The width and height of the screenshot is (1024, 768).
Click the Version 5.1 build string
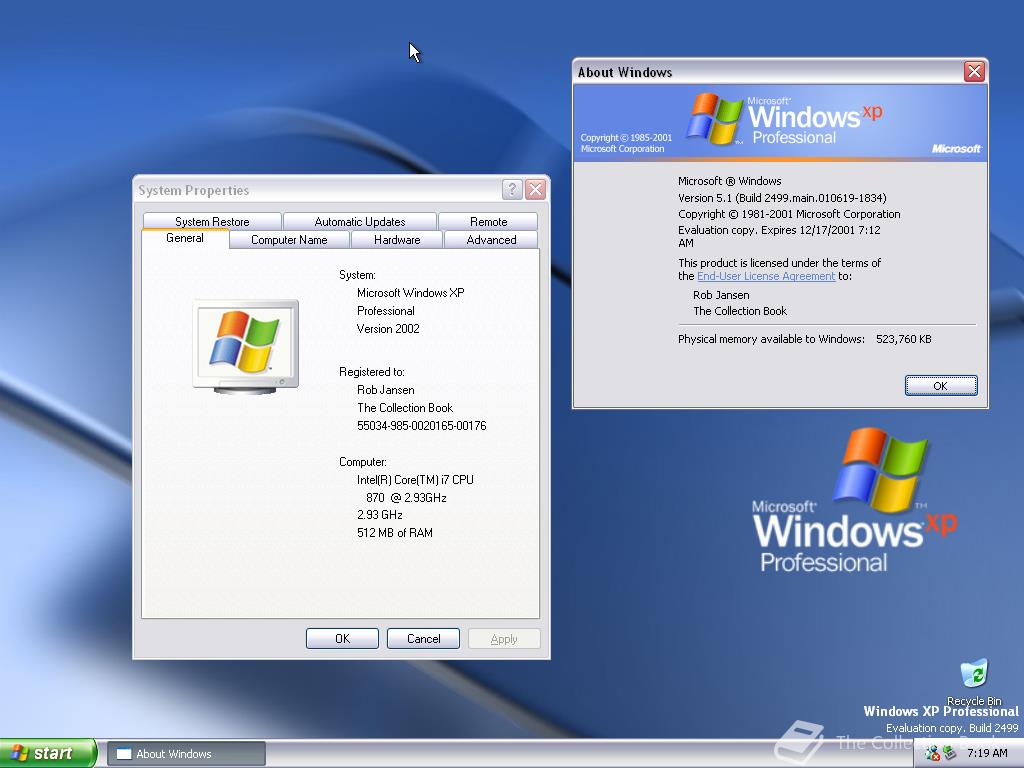point(782,198)
